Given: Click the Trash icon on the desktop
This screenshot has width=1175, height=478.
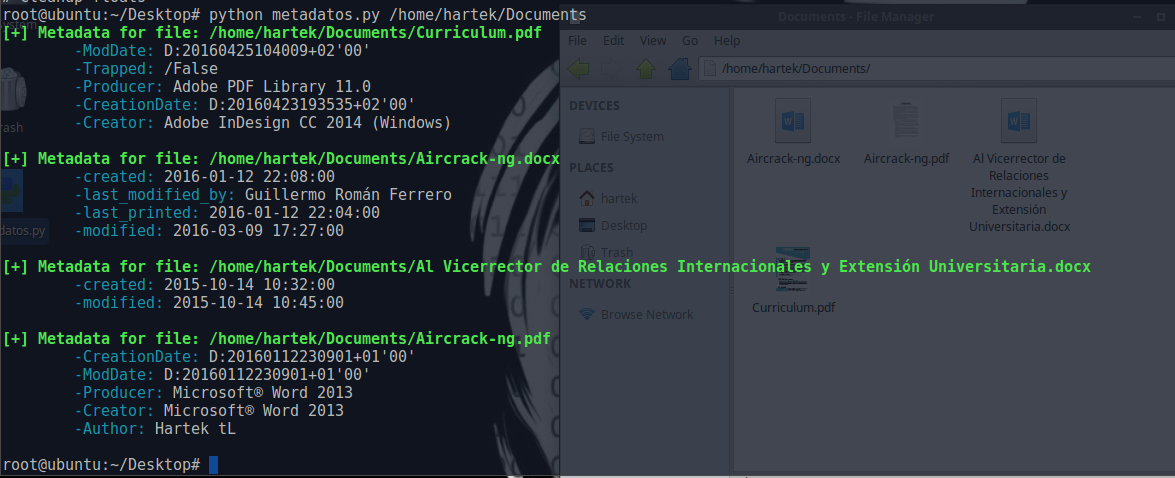Looking at the screenshot, I should [x=12, y=90].
